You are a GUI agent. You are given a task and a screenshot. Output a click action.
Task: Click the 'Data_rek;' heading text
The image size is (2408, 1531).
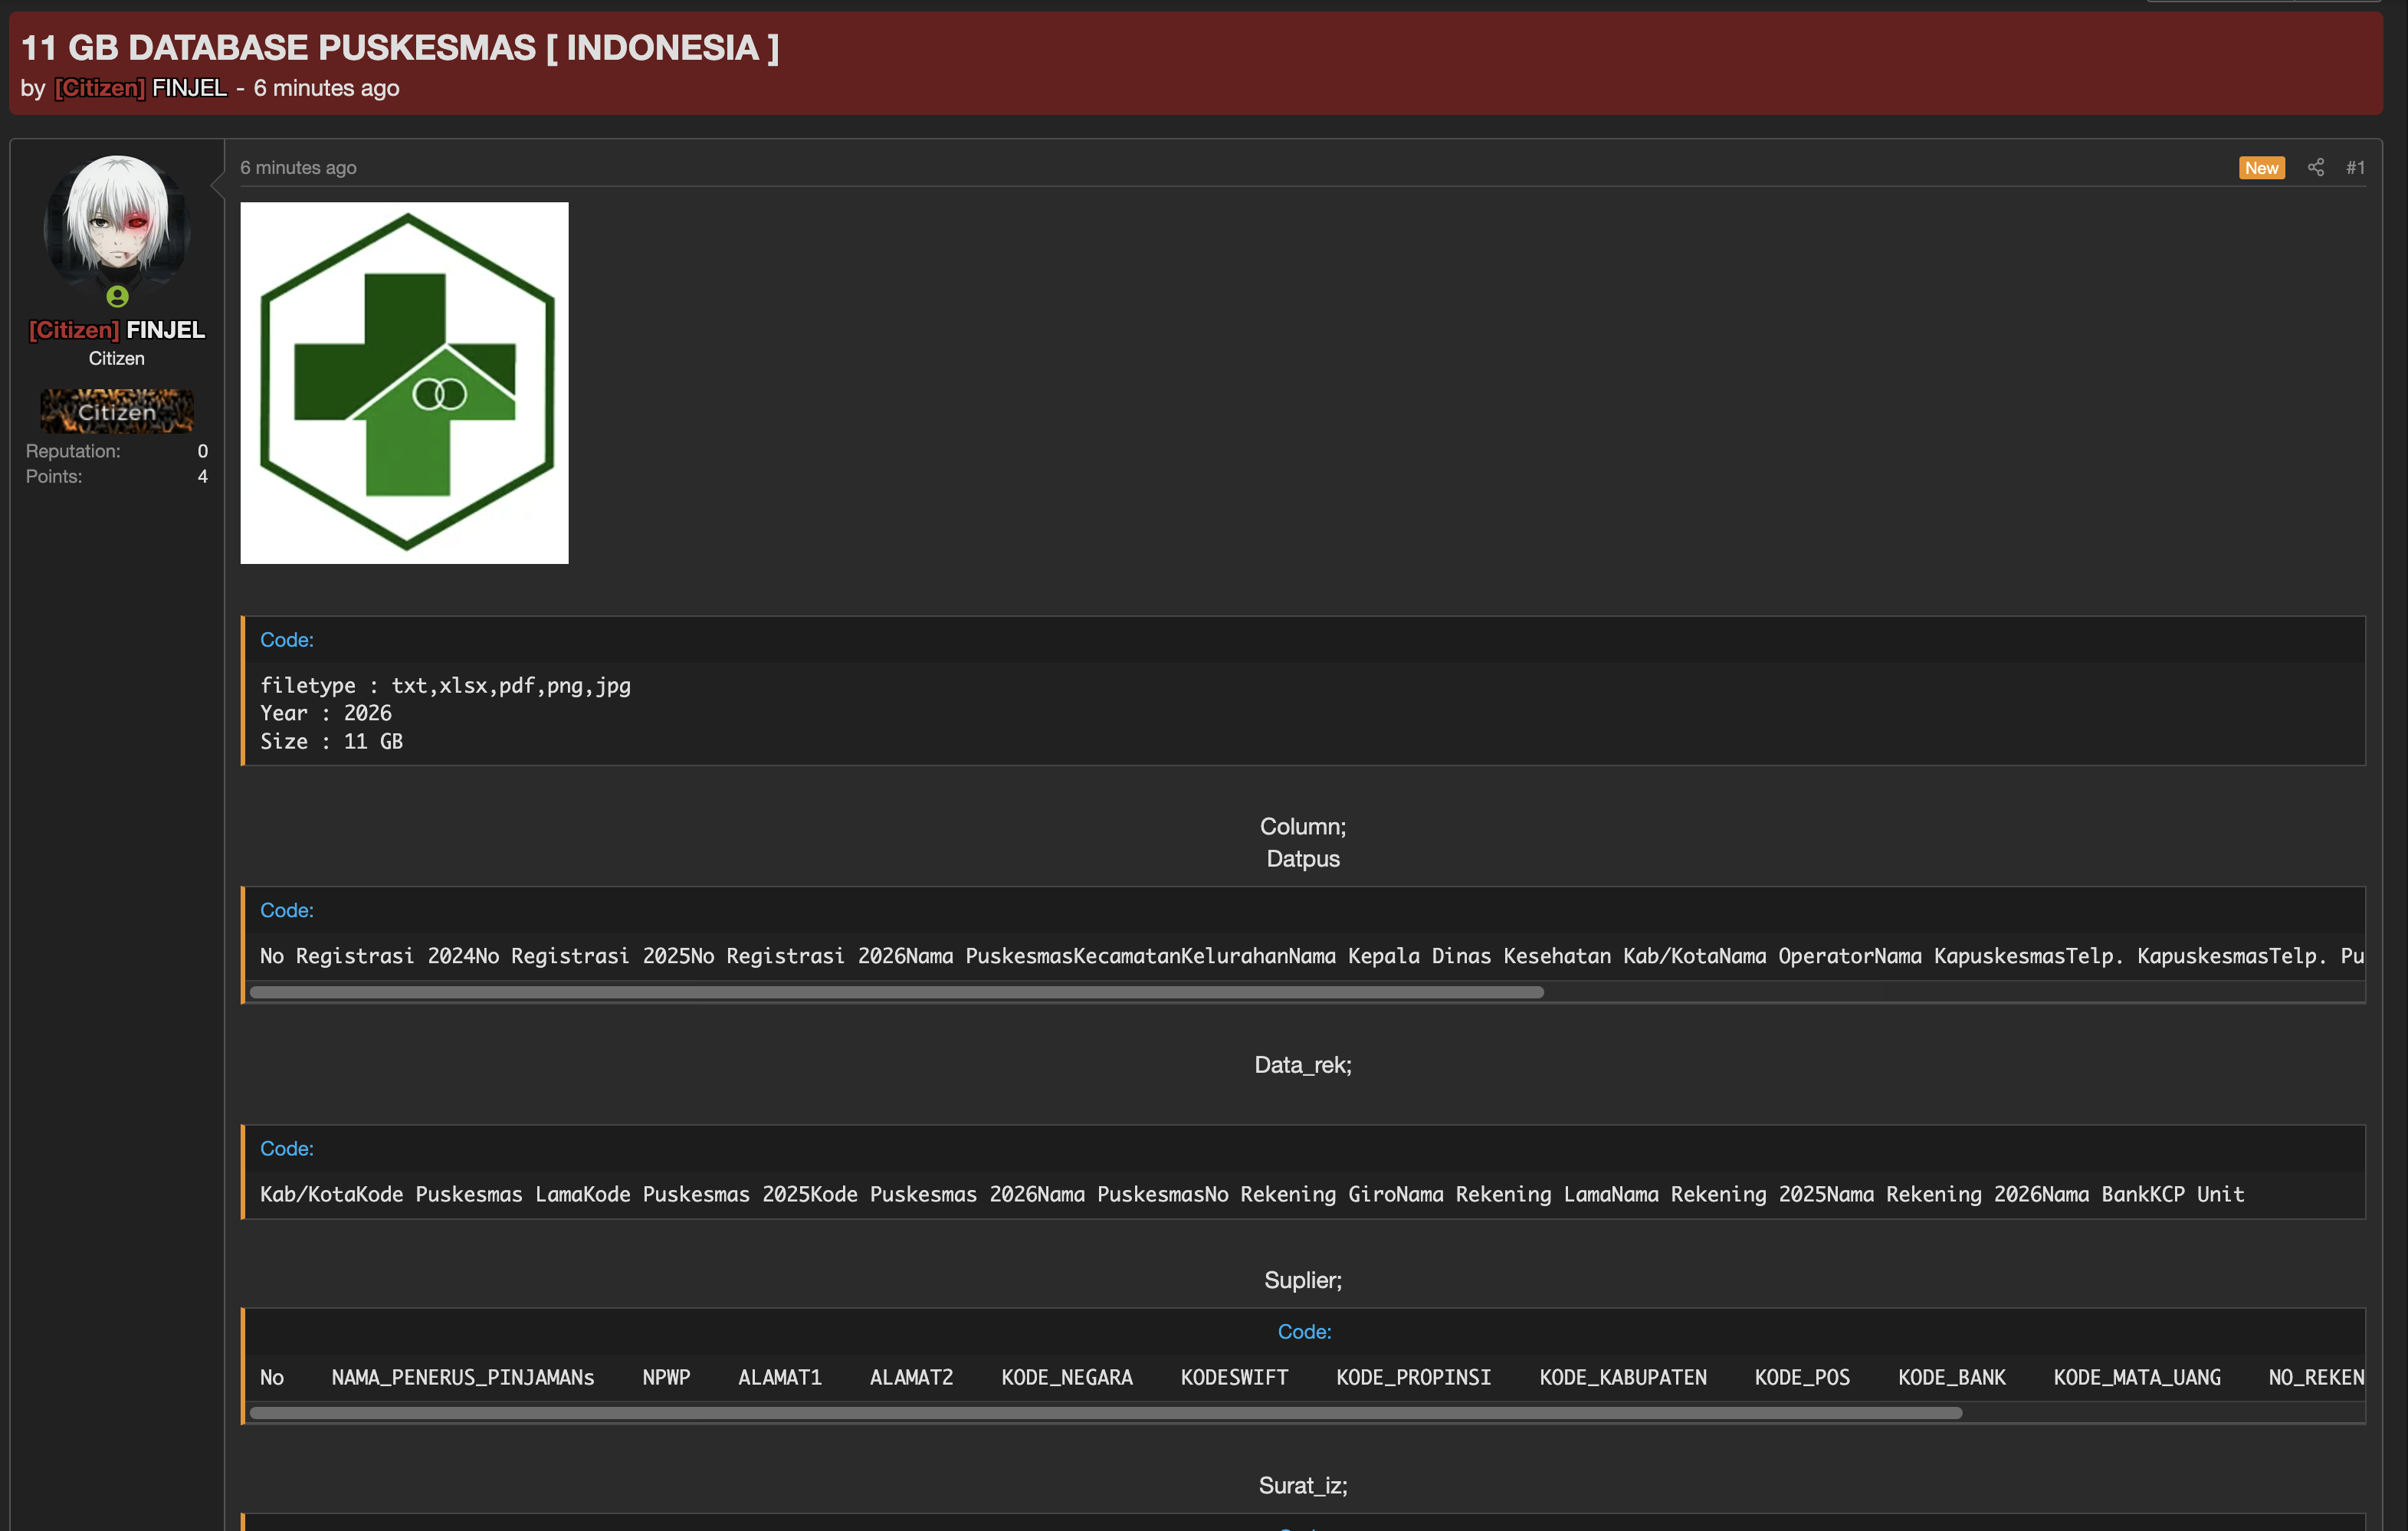coord(1303,1064)
